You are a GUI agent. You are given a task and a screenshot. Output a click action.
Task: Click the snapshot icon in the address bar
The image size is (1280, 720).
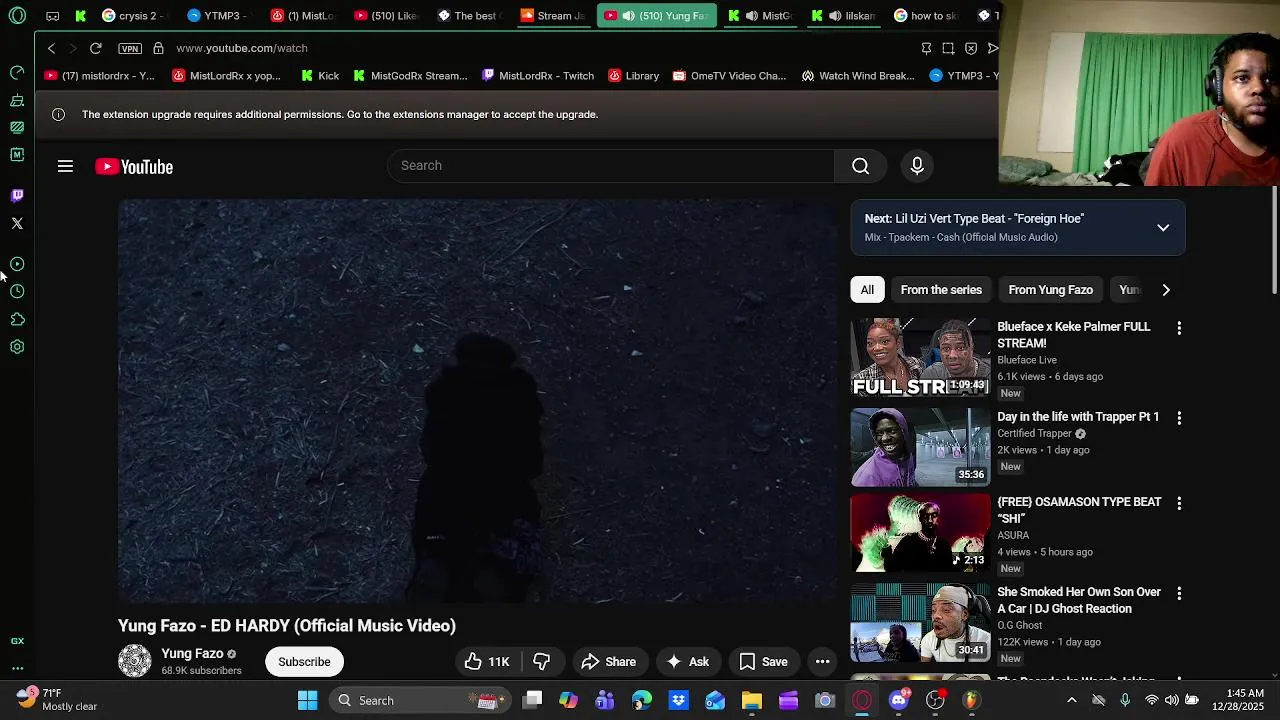coord(948,48)
